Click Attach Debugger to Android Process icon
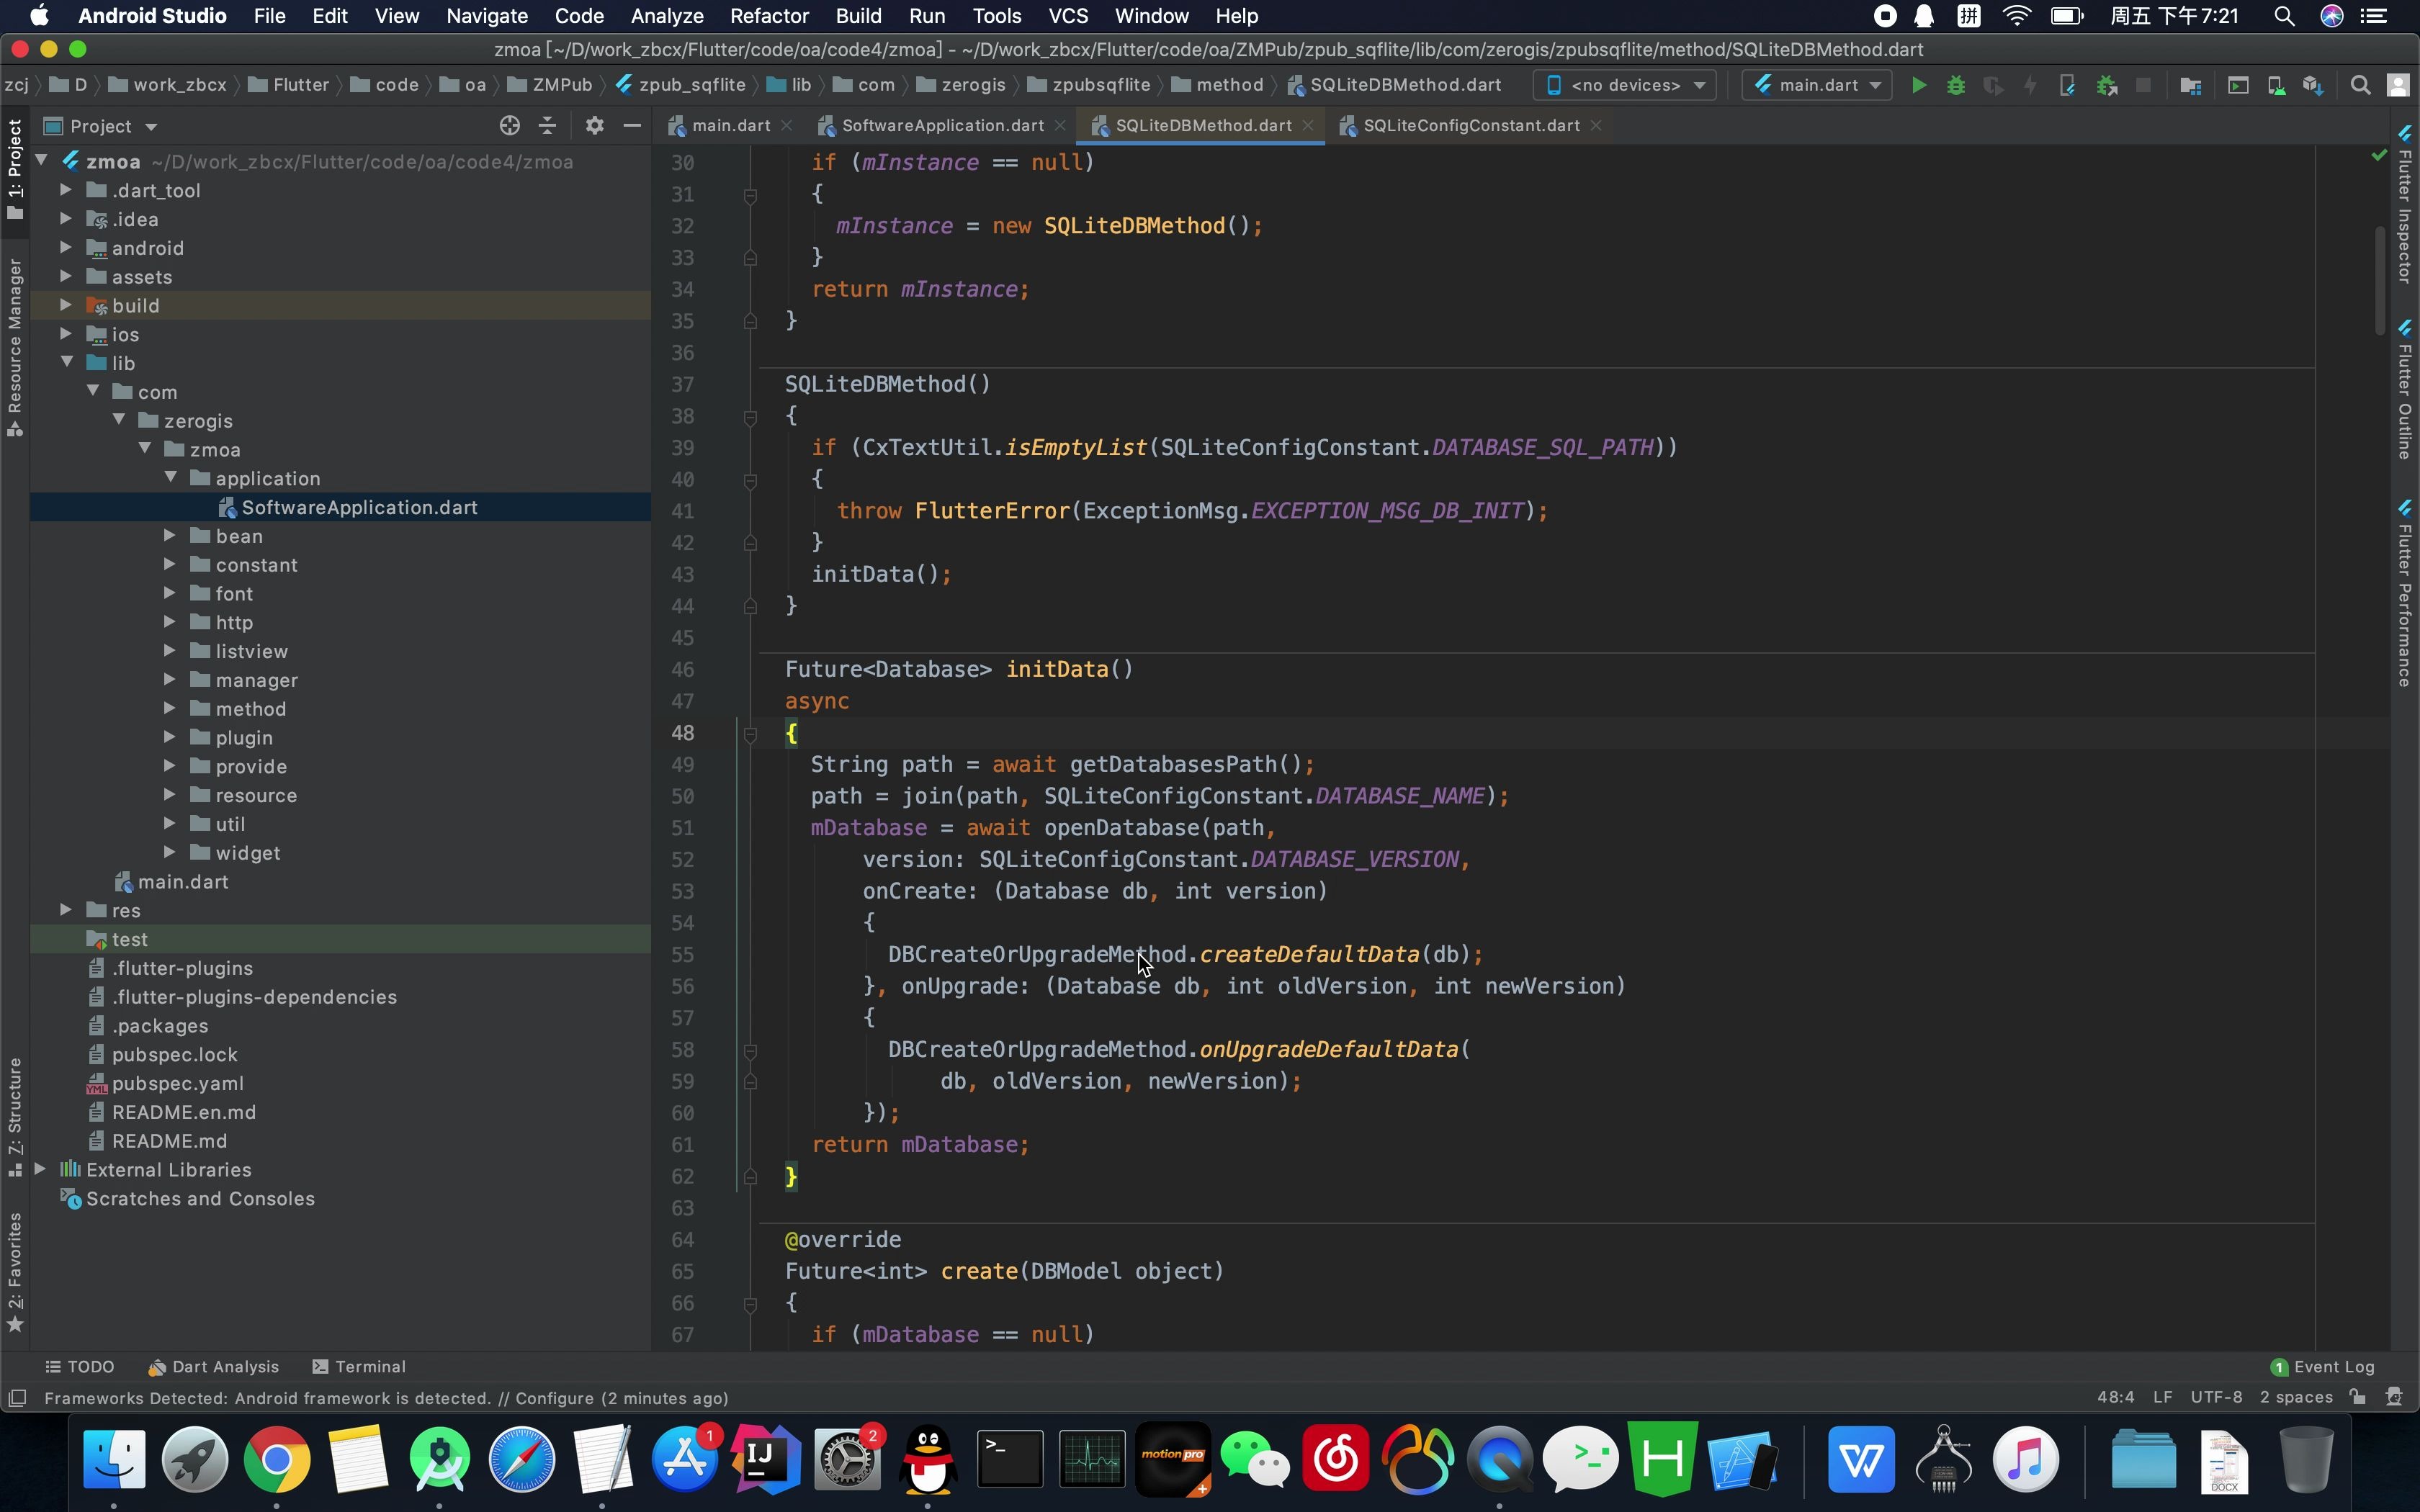Image resolution: width=2420 pixels, height=1512 pixels. (x=2106, y=86)
